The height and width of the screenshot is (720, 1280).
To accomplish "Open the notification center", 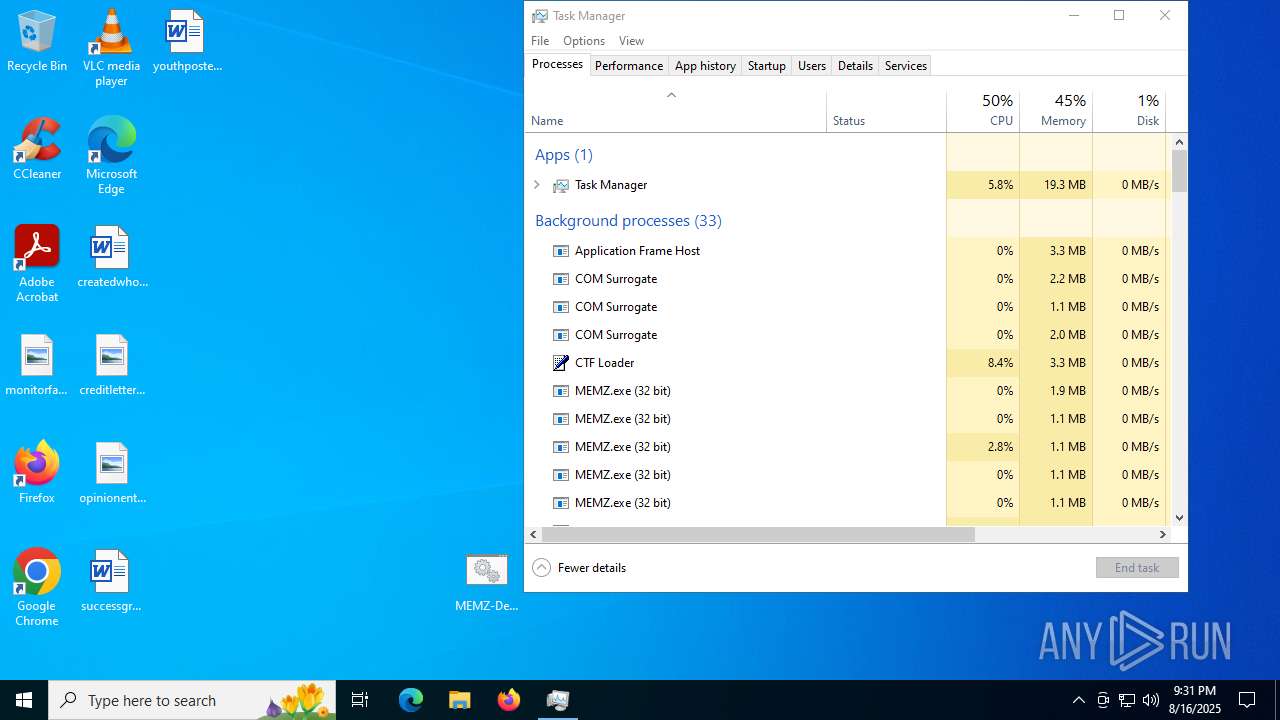I will coord(1247,700).
